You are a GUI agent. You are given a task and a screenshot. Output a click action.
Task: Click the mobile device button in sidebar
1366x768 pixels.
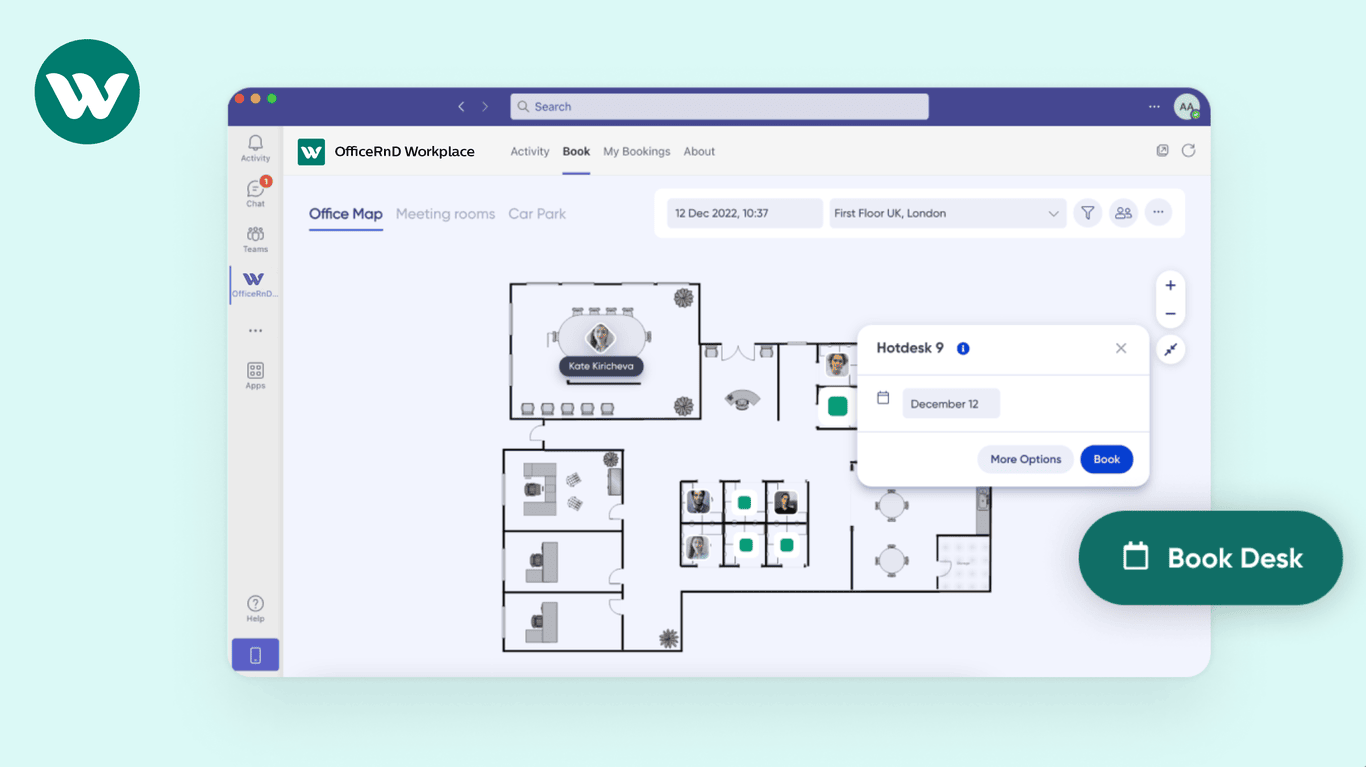(255, 655)
